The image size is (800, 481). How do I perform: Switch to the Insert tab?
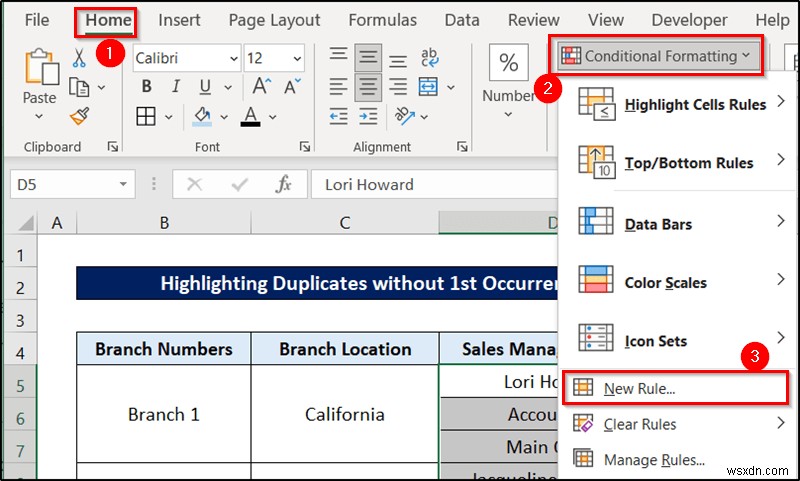(x=179, y=20)
